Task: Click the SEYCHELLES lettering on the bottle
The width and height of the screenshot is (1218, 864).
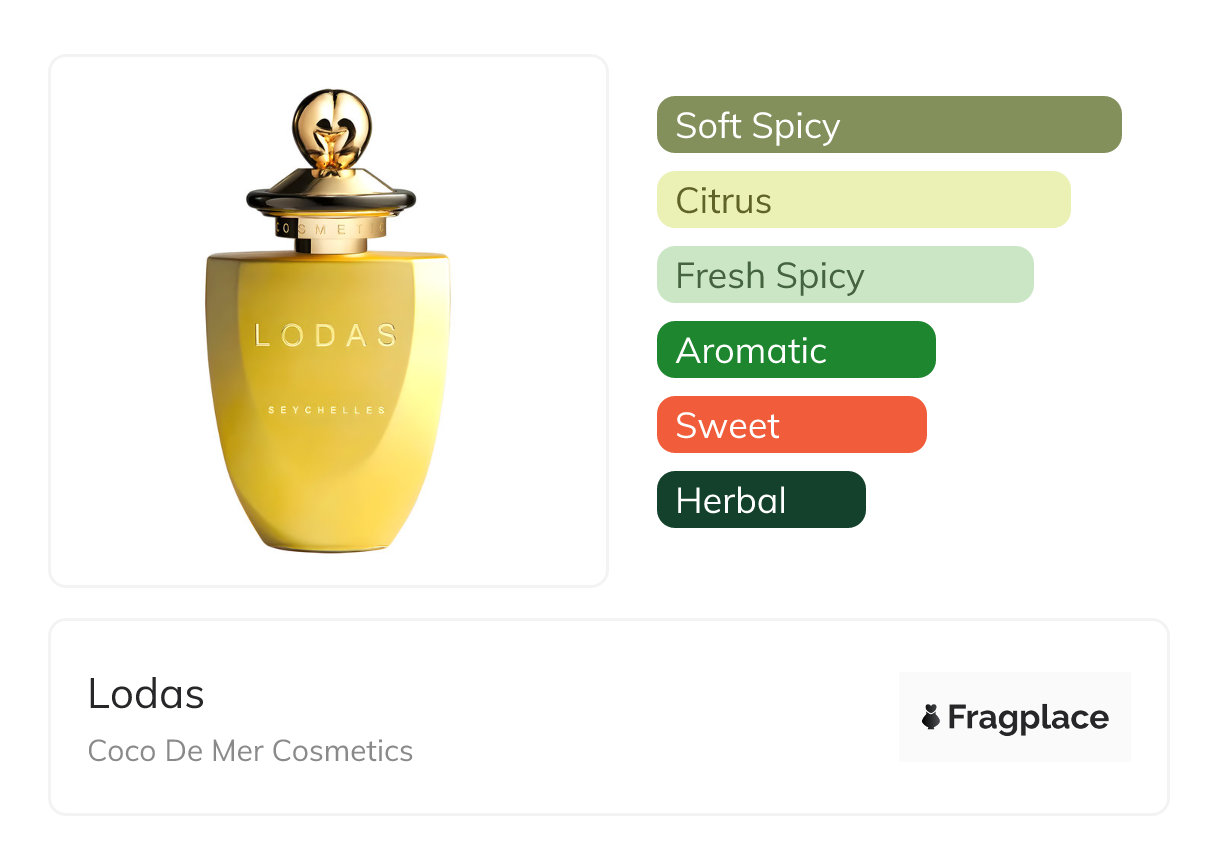Action: click(x=327, y=410)
